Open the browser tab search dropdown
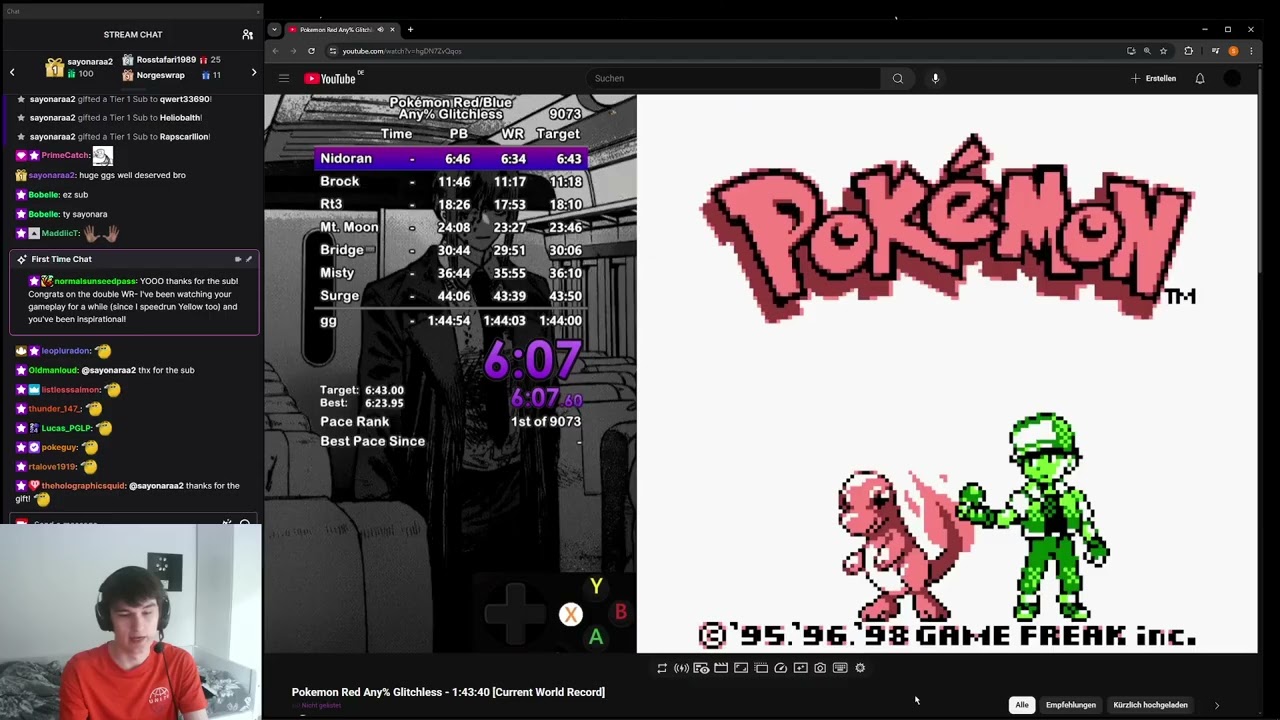 (x=274, y=29)
